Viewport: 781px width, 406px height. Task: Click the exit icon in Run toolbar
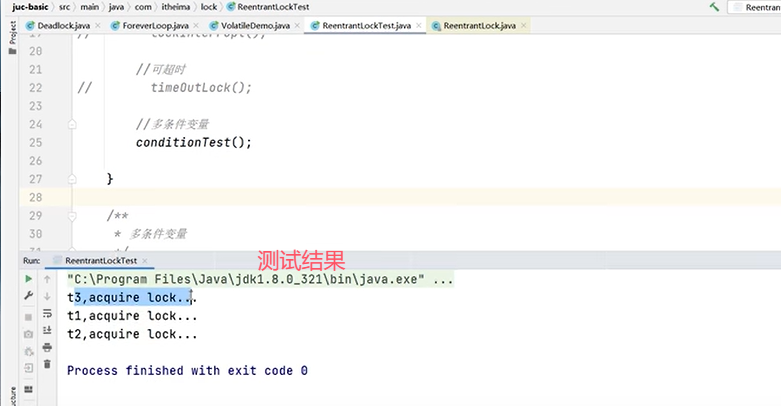[x=28, y=368]
